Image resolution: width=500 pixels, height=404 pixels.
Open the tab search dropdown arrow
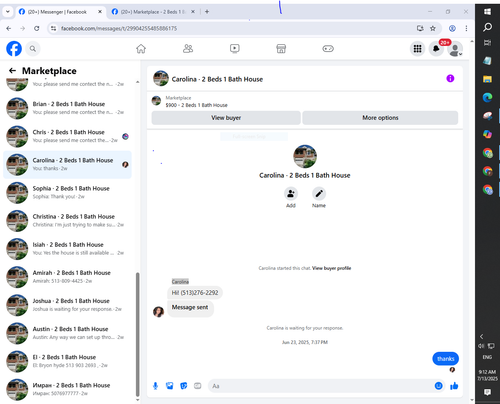tap(7, 12)
